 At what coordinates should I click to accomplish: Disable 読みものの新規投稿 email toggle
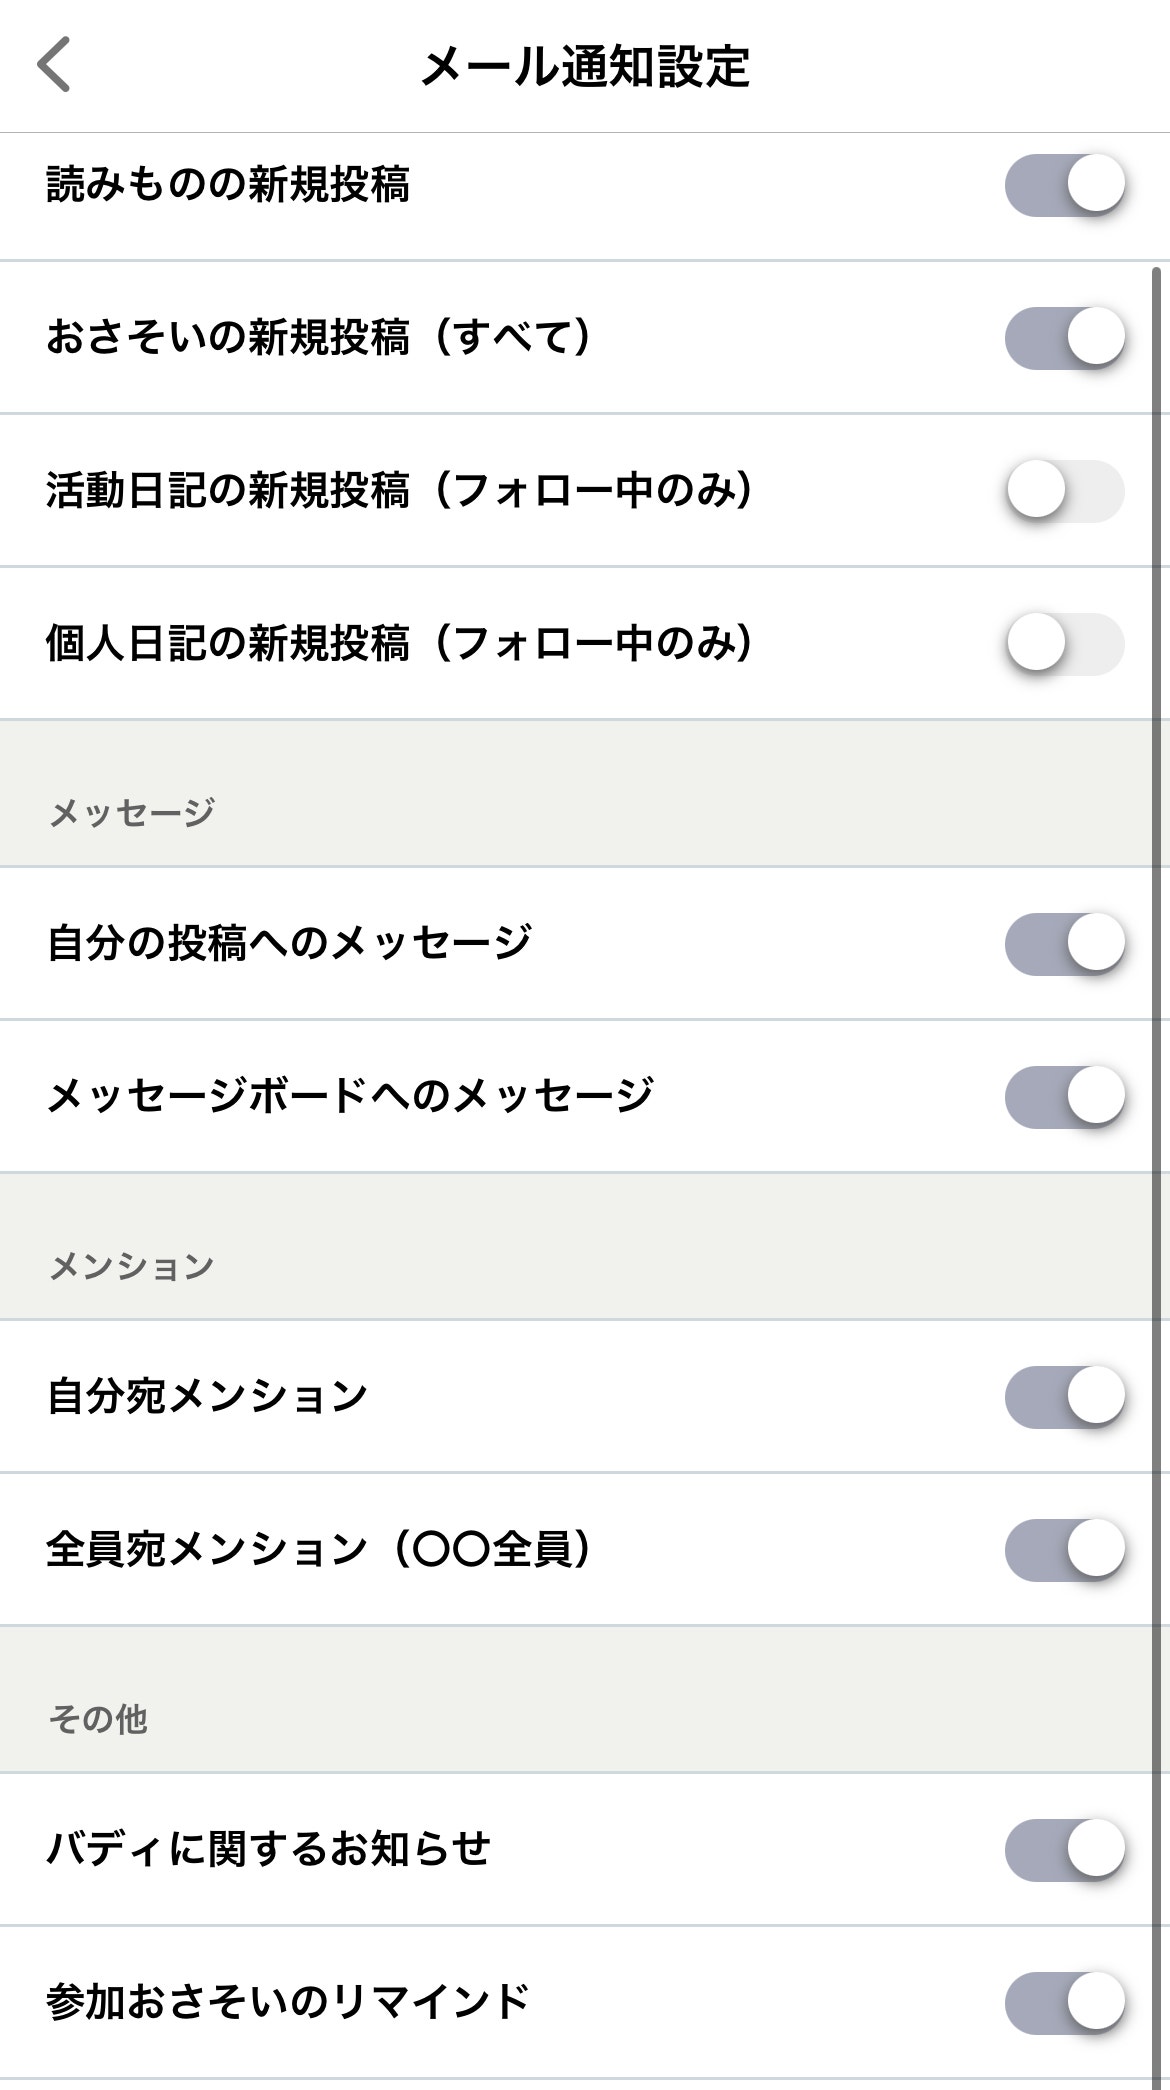coord(1064,185)
